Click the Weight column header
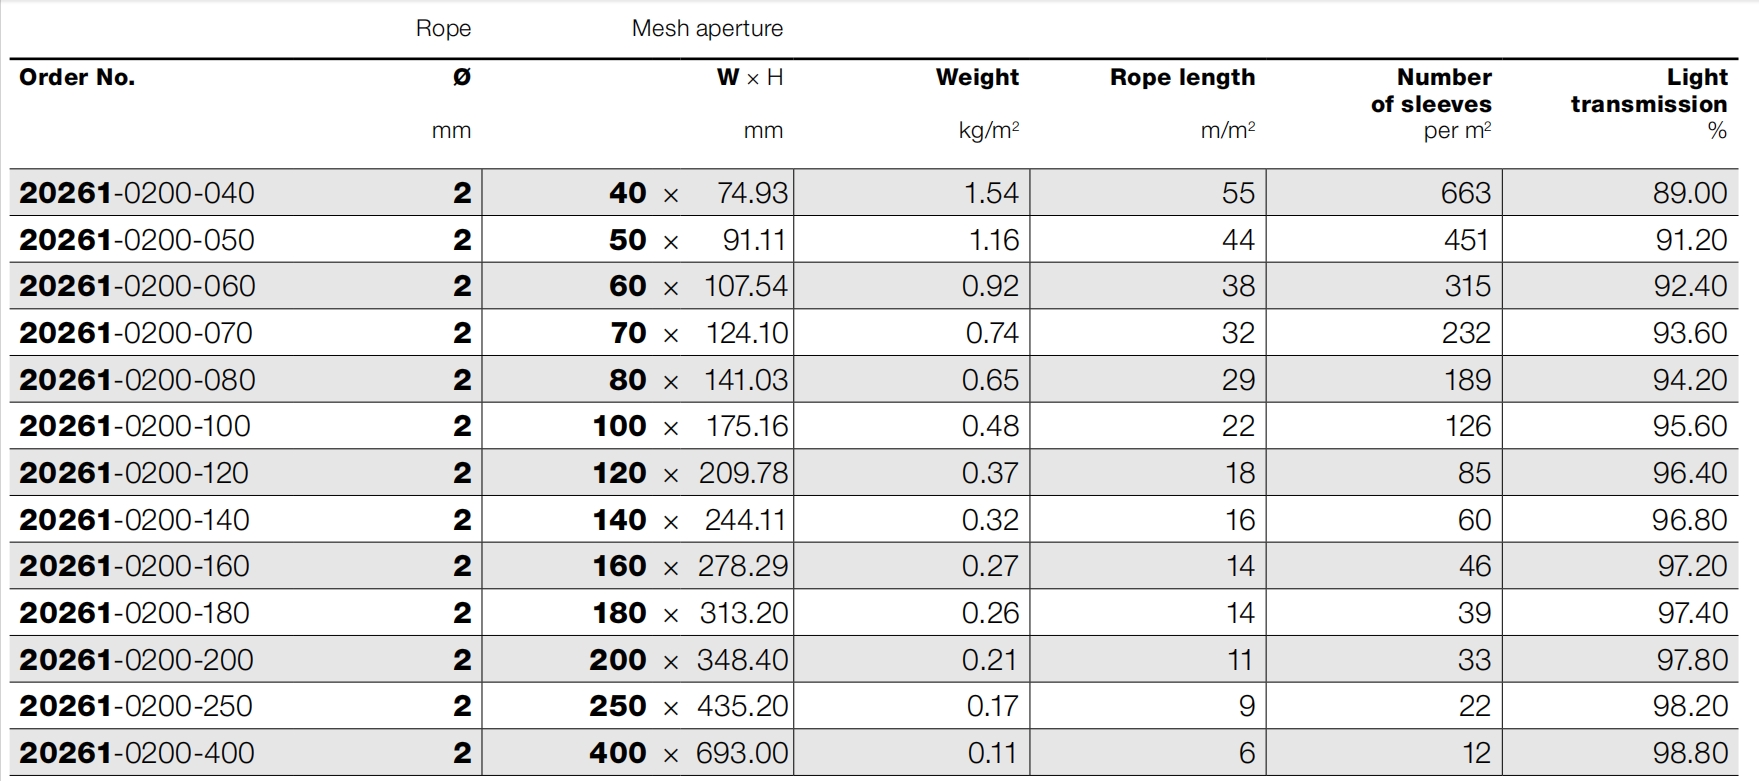 click(977, 78)
